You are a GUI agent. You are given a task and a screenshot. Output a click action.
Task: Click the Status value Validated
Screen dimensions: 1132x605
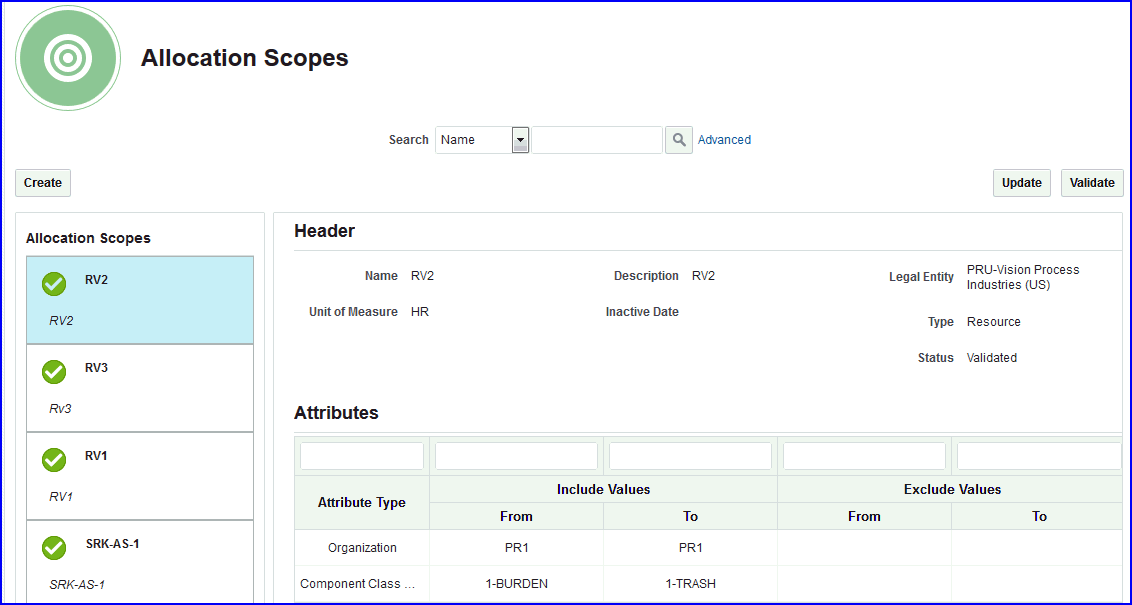[991, 358]
